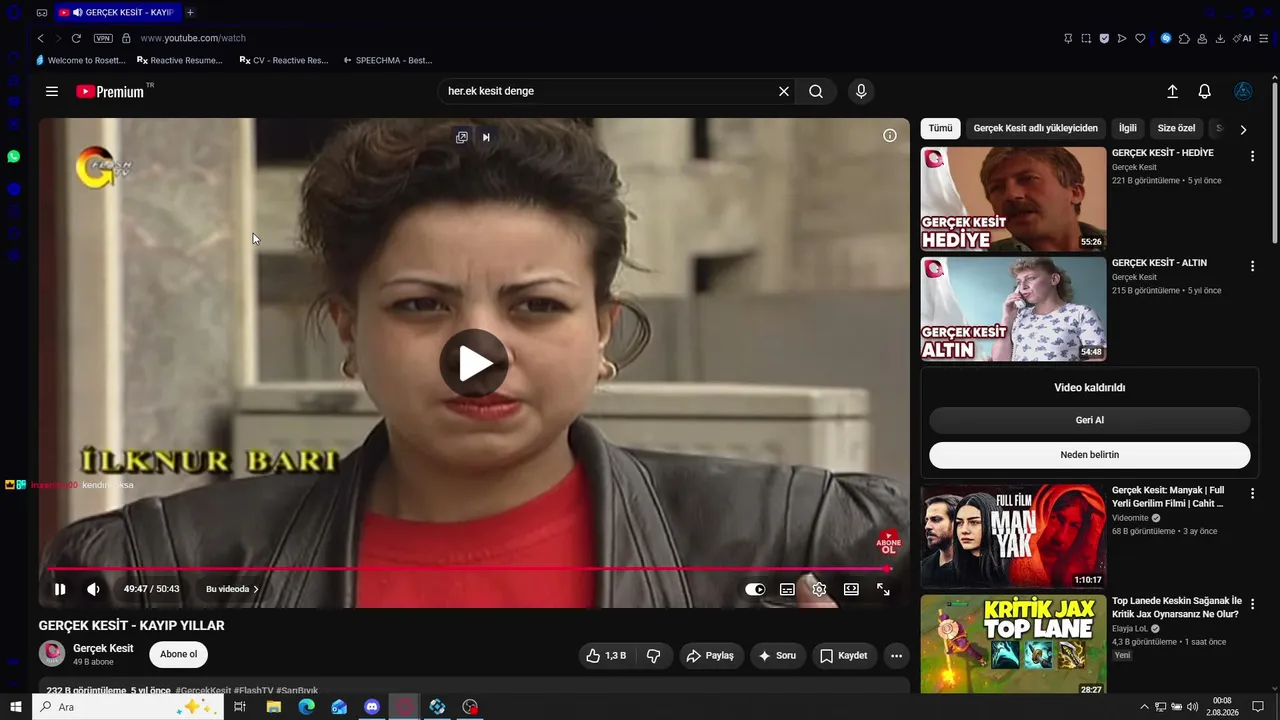Switch the player to theater mode
The width and height of the screenshot is (1280, 720).
851,589
